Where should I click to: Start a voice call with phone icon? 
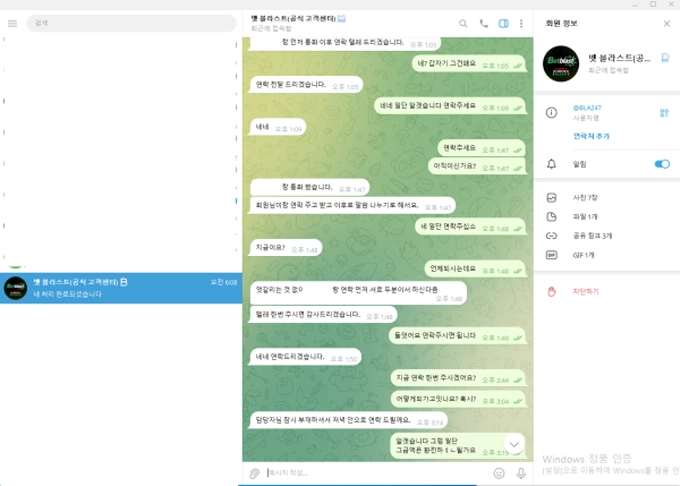click(484, 23)
